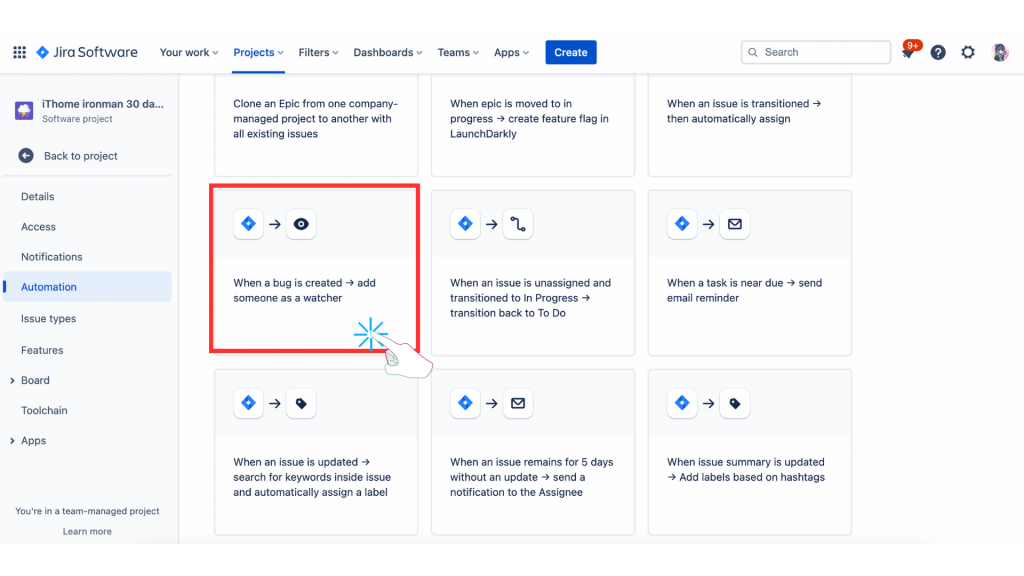Image resolution: width=1024 pixels, height=576 pixels.
Task: Click the tag icon in hashtags label template
Action: tap(735, 403)
